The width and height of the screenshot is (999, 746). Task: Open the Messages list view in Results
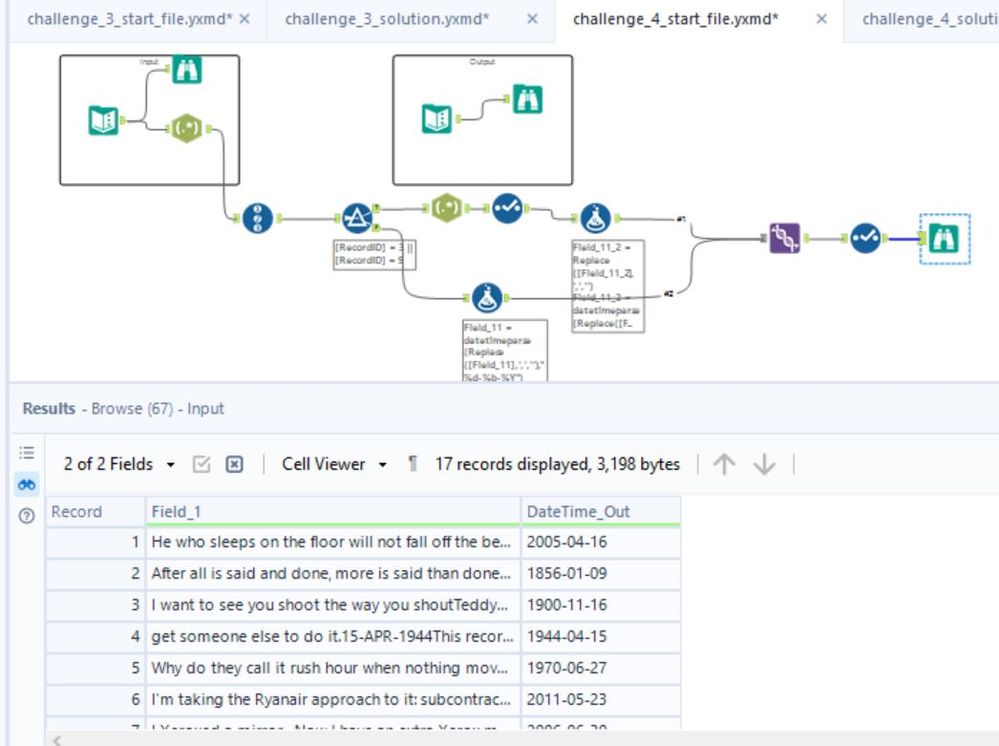[x=26, y=453]
